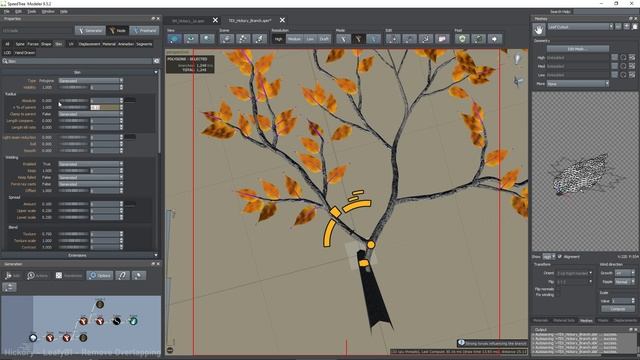Image resolution: width=640 pixels, height=360 pixels.
Task: Click the first icon in Edit toolbar group
Action: point(393,39)
